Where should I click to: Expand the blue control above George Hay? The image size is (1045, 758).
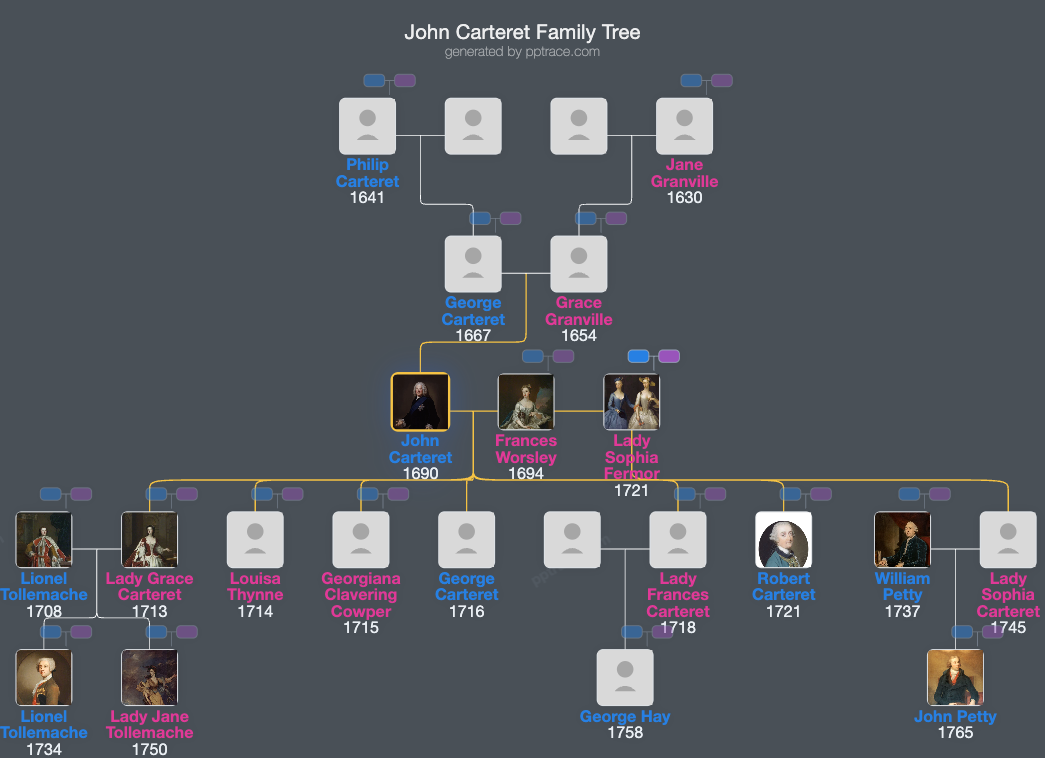[x=632, y=631]
